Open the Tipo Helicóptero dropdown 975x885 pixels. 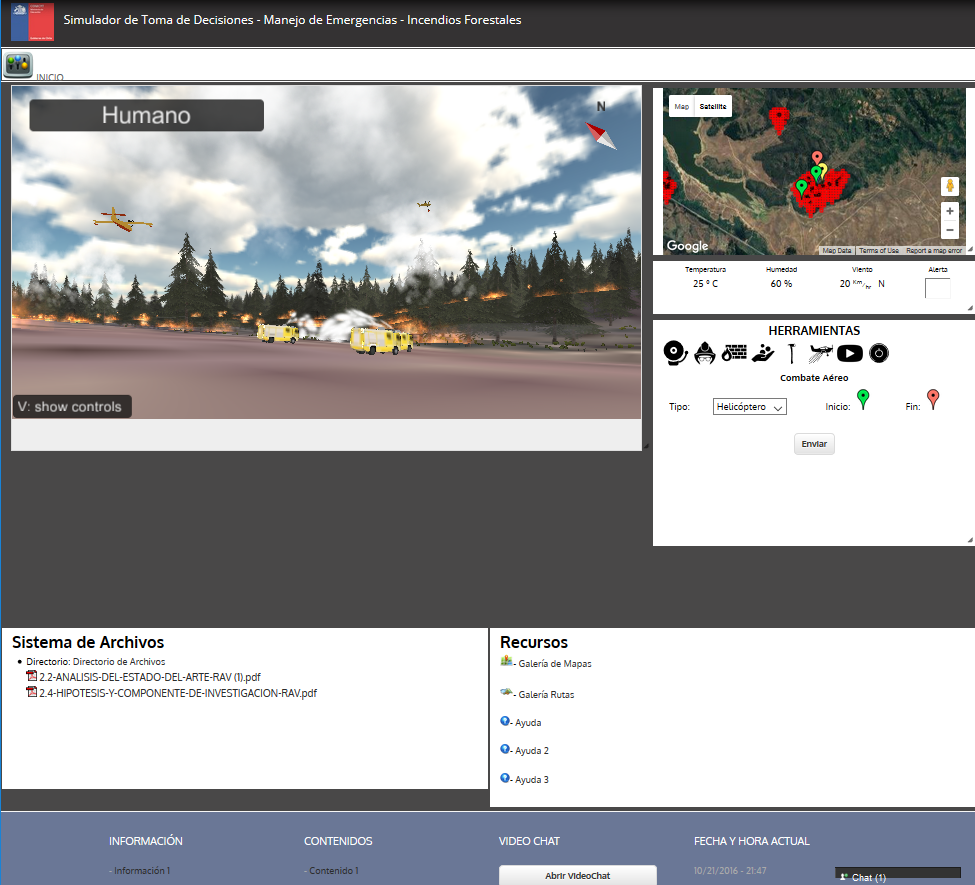tap(750, 407)
